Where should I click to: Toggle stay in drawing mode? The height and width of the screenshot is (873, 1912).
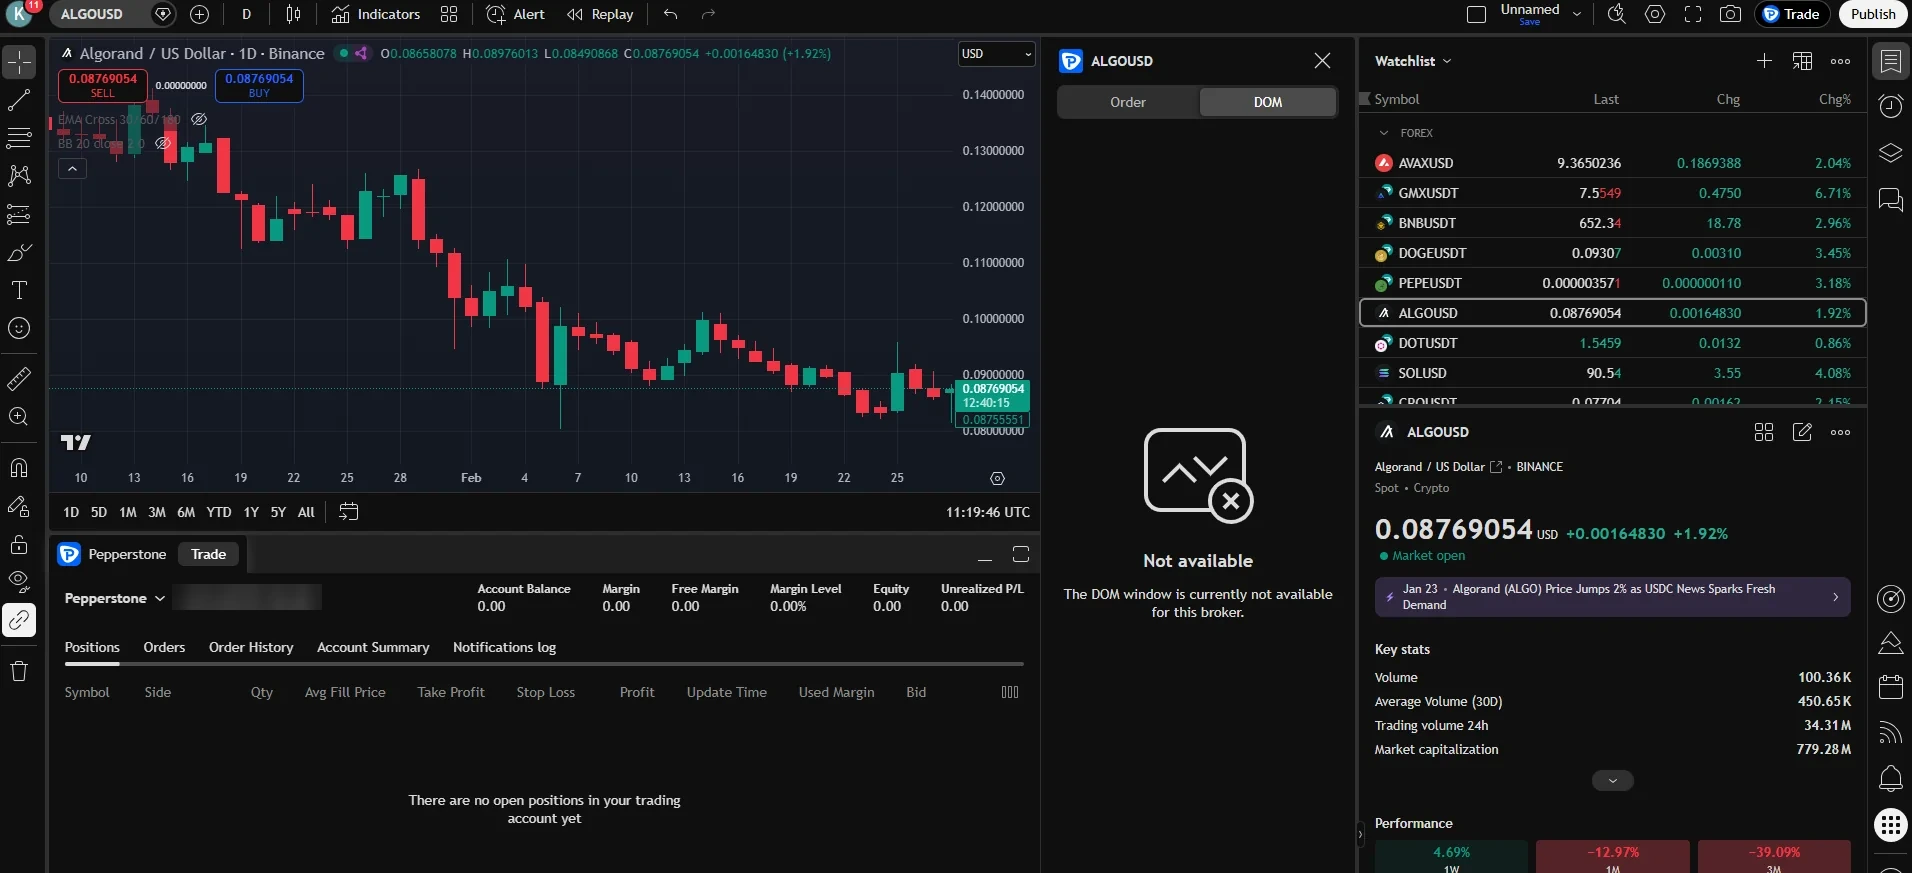tap(19, 506)
